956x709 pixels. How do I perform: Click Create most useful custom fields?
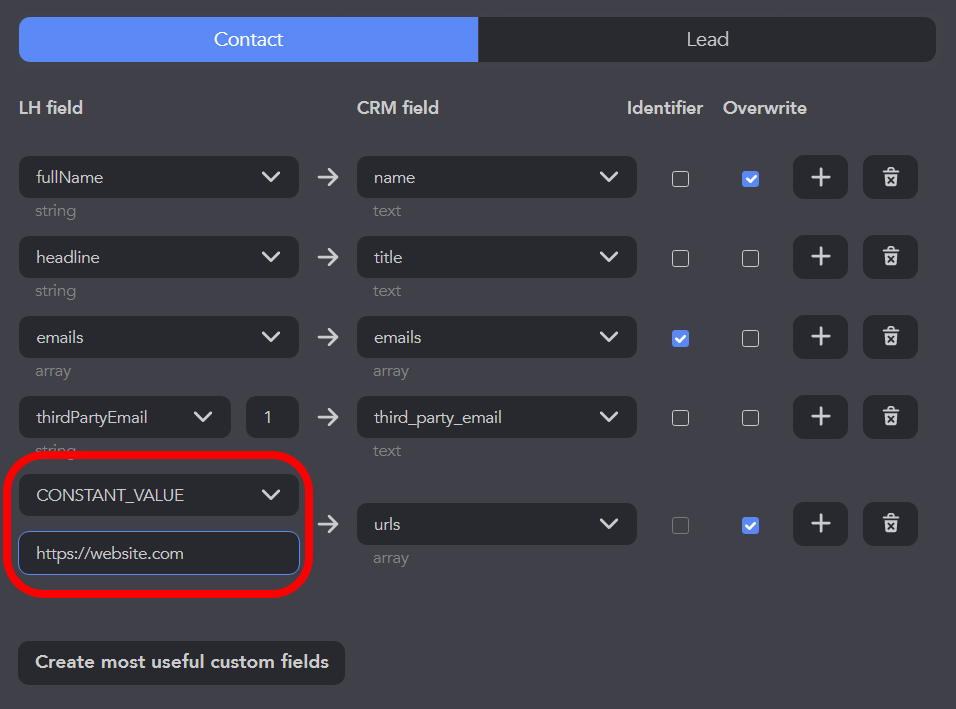coord(182,662)
